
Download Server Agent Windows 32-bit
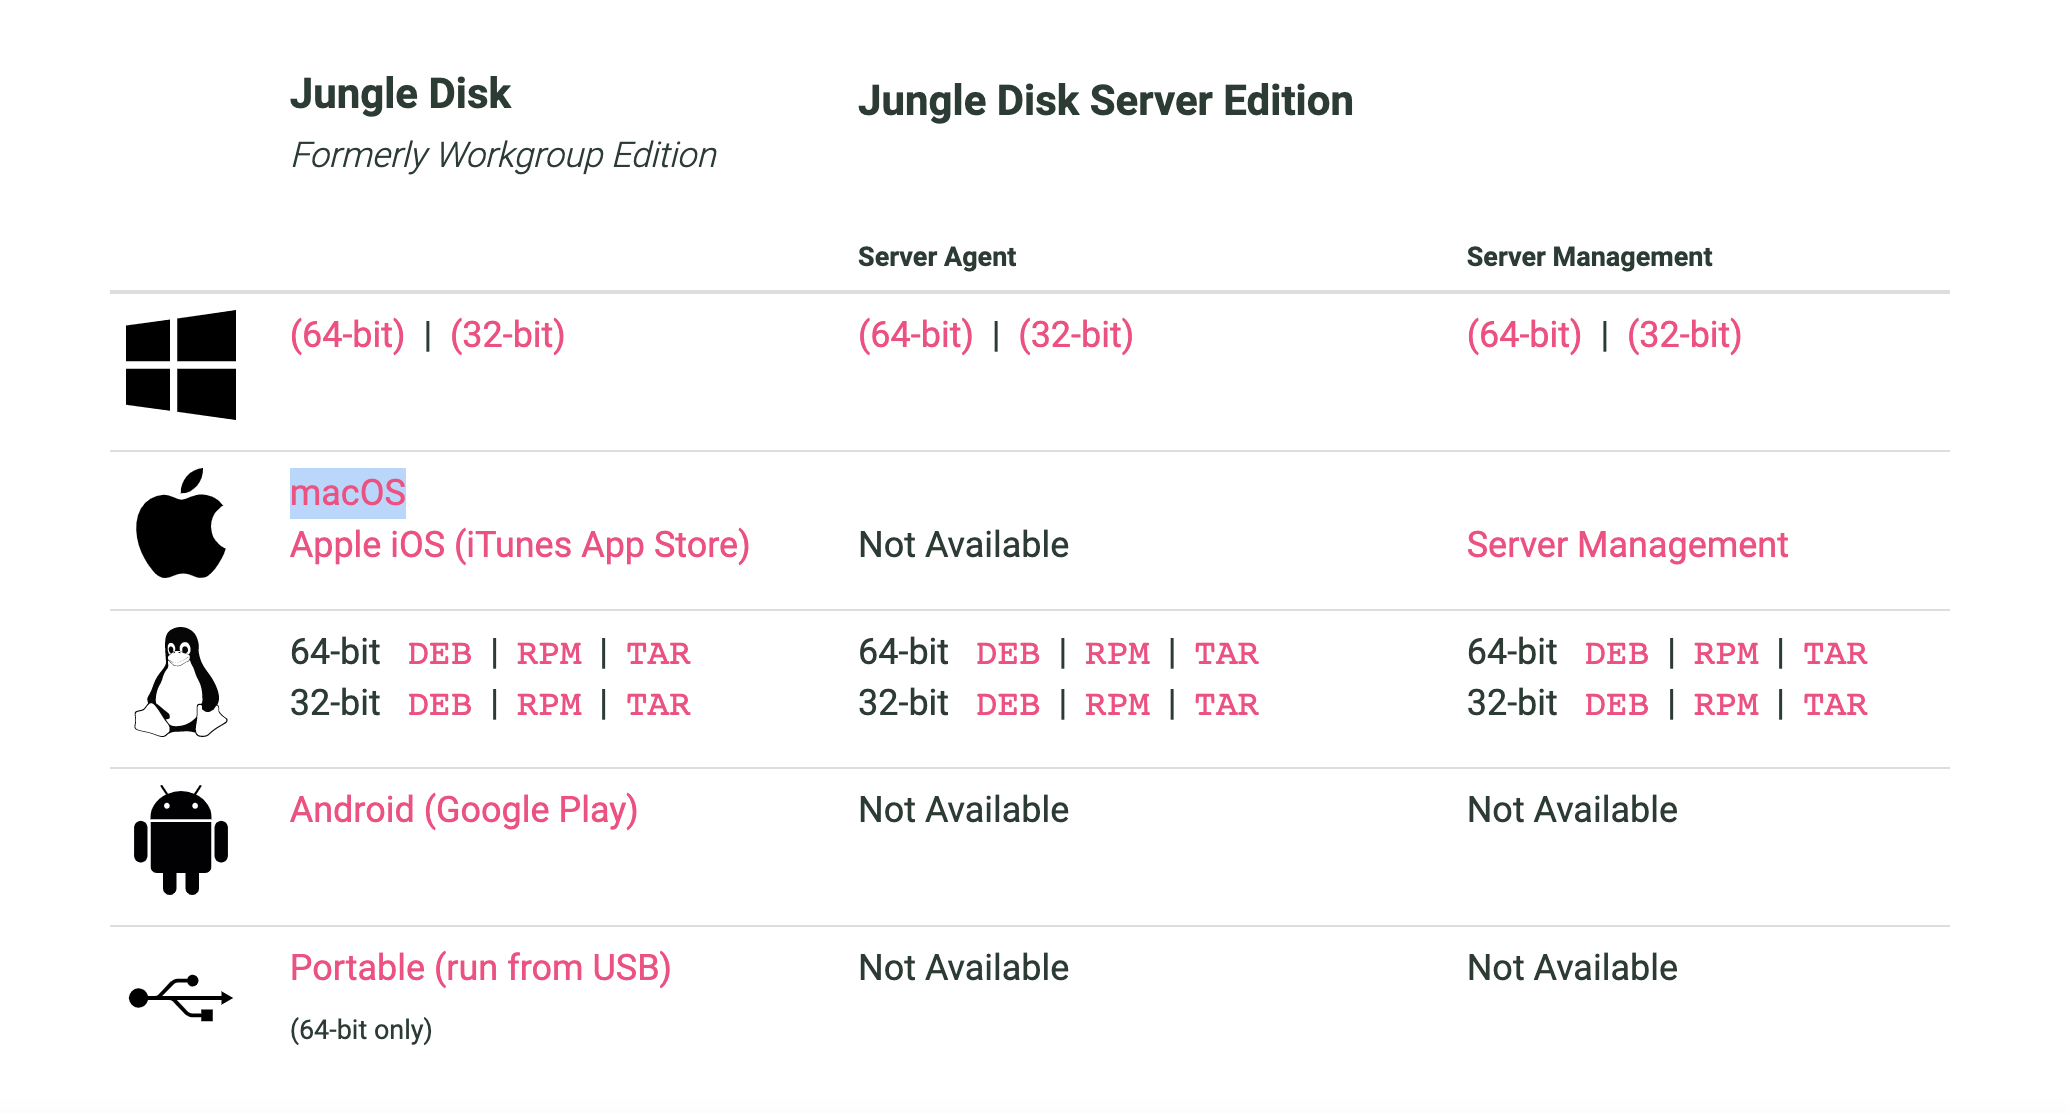pyautogui.click(x=1076, y=334)
